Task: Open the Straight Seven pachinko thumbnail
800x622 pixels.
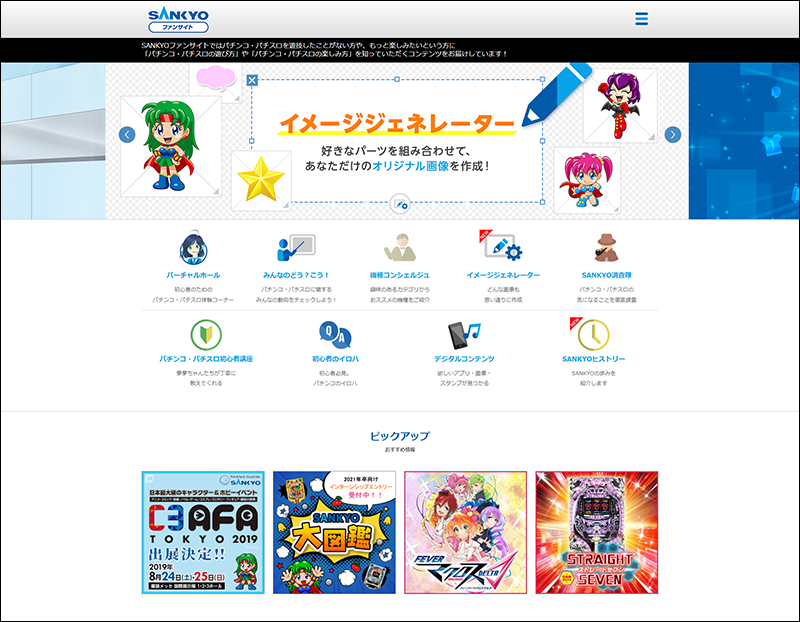Action: tap(596, 532)
